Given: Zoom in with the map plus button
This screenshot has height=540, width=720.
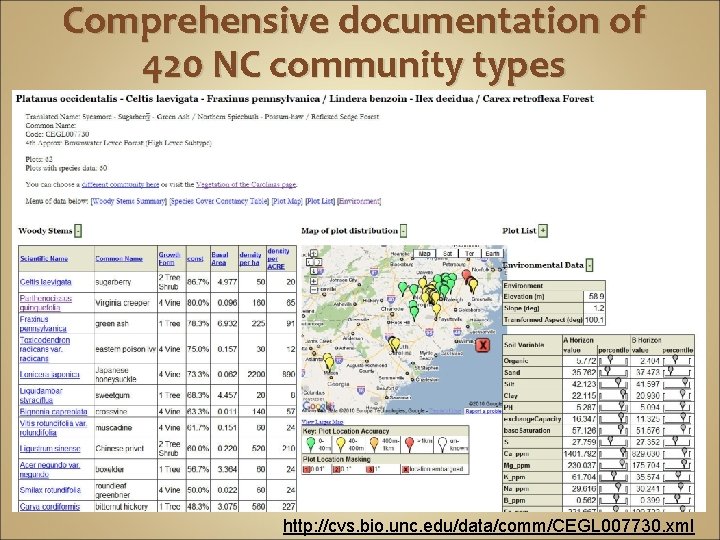Looking at the screenshot, I should 314,281.
